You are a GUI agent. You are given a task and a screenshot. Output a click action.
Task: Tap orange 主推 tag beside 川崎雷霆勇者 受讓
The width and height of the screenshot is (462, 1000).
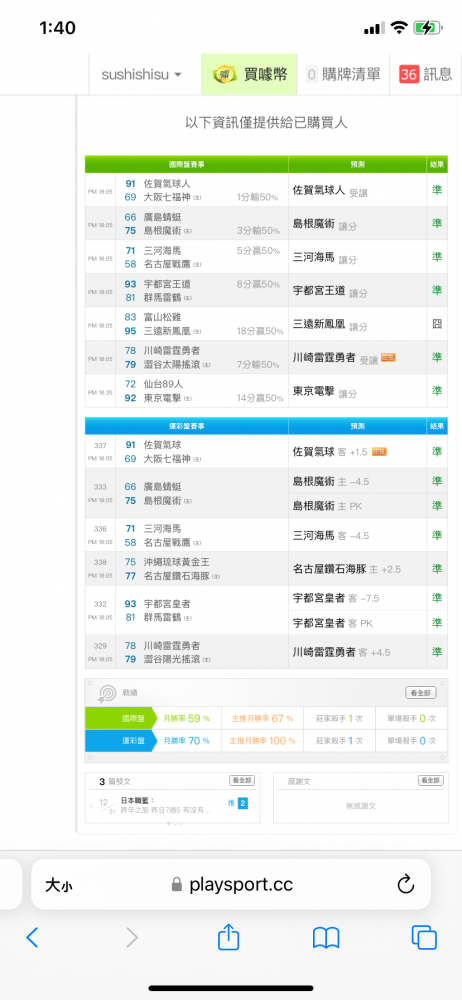(388, 358)
